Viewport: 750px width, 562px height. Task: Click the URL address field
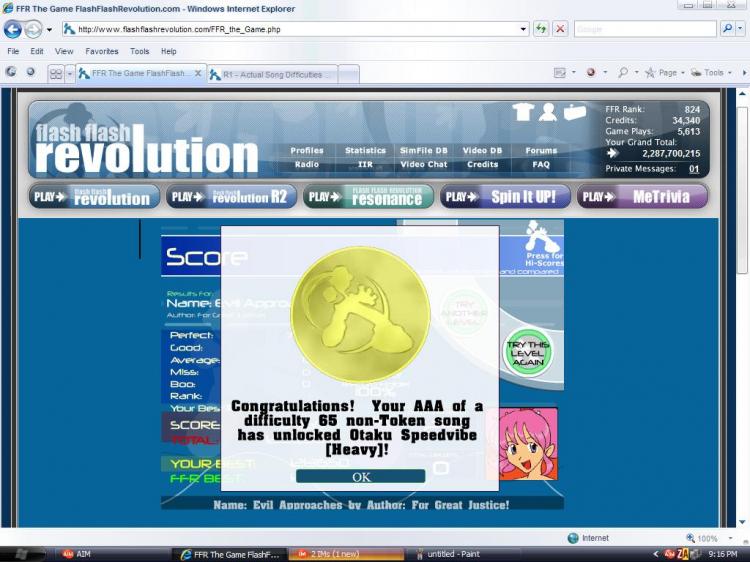pyautogui.click(x=297, y=29)
